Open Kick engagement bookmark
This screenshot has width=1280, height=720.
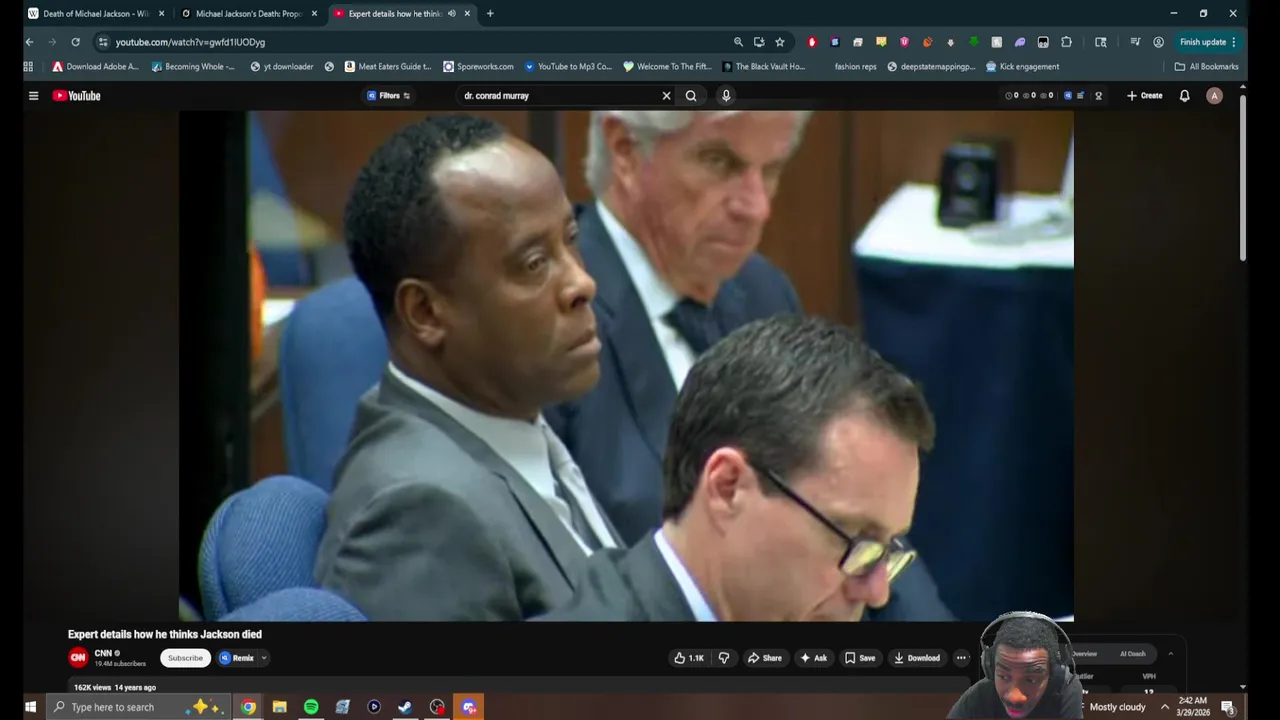coord(1022,67)
